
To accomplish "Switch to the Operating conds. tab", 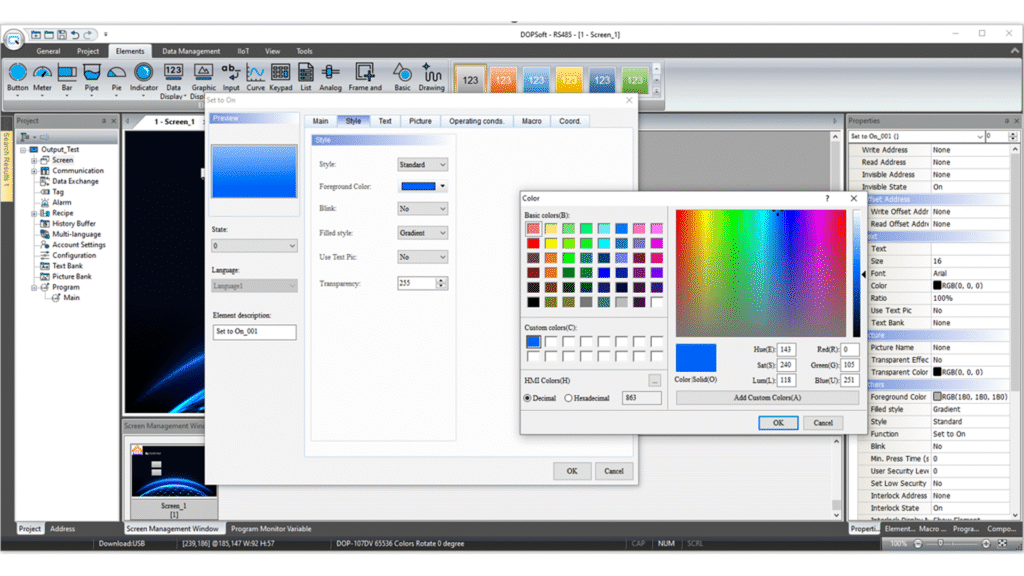I will tap(476, 121).
